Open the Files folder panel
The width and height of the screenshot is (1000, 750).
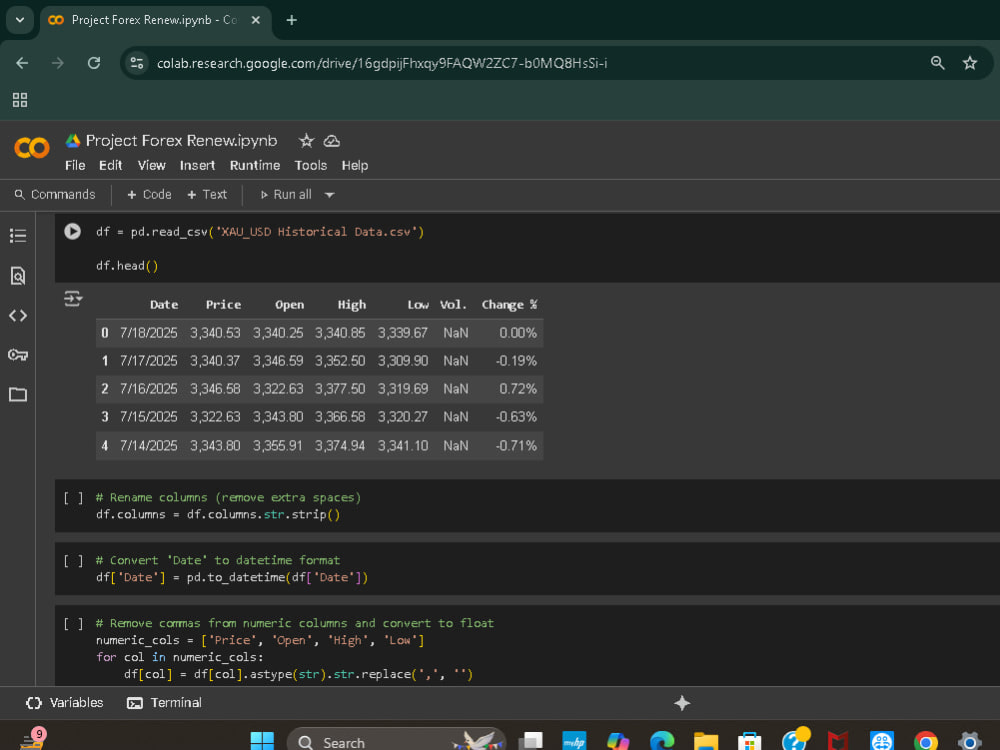[18, 394]
